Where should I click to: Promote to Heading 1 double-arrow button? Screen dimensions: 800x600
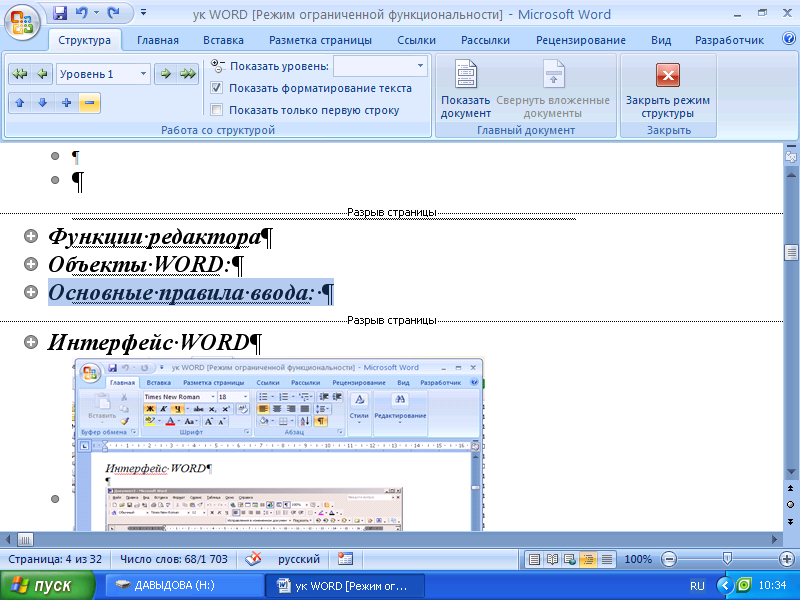tap(20, 74)
